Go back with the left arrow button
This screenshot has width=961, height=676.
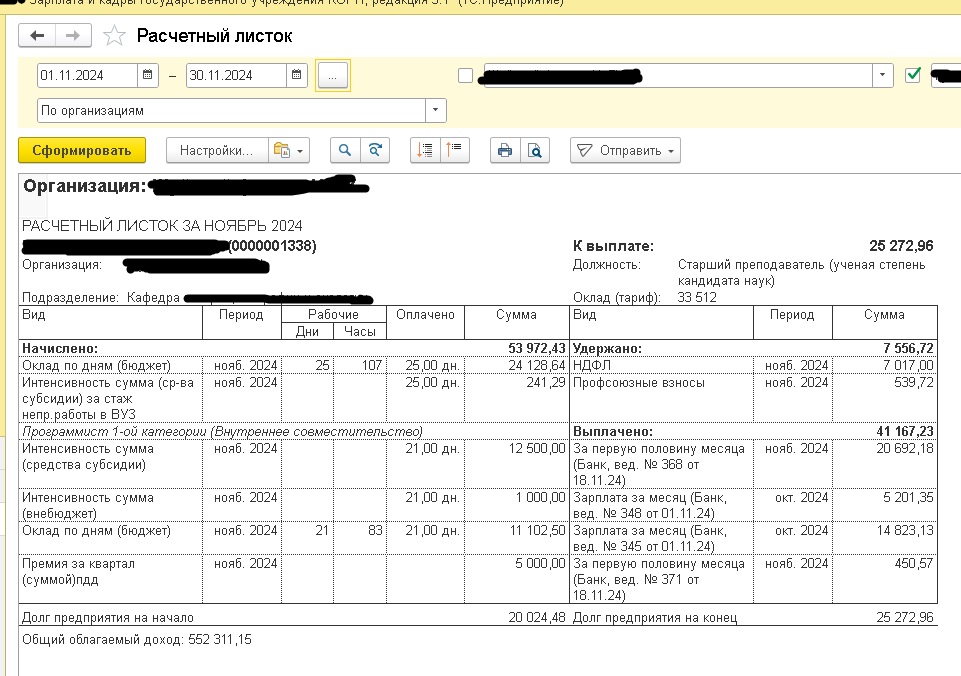tap(37, 36)
